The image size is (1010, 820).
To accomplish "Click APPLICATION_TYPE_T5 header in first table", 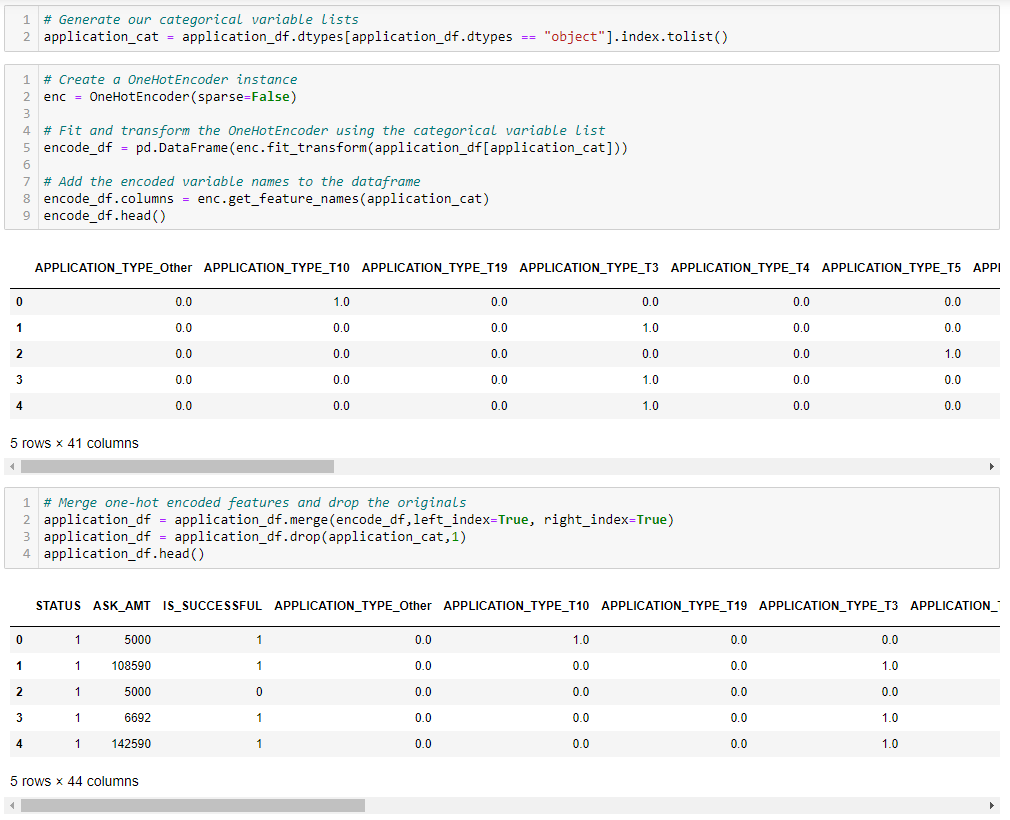I will pyautogui.click(x=891, y=268).
